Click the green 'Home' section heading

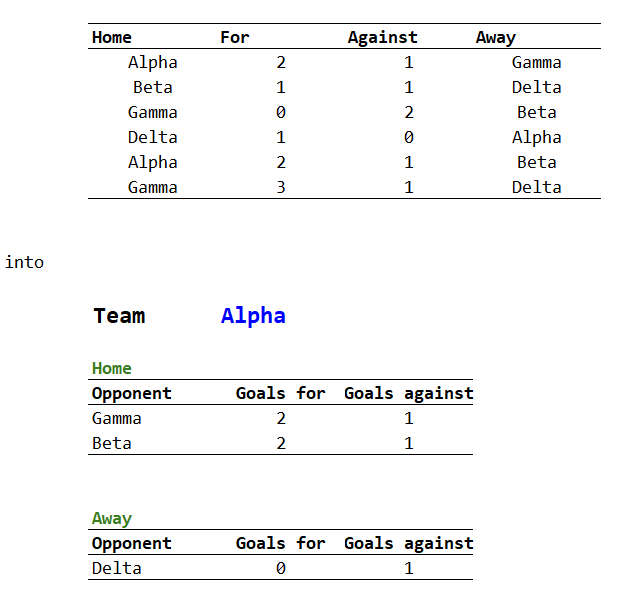111,368
